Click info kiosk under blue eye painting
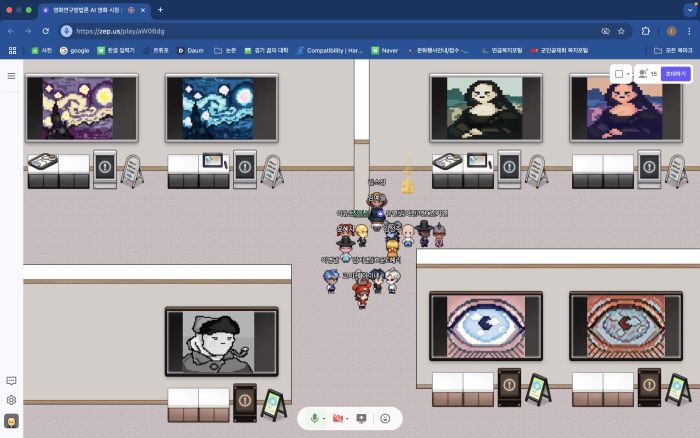The width and height of the screenshot is (700, 438). pos(509,387)
